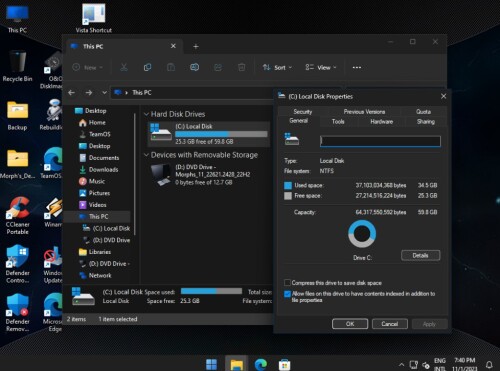Click the Cut scissors icon in Explorer toolbar
Viewport: 500px width, 371px height.
pos(124,67)
